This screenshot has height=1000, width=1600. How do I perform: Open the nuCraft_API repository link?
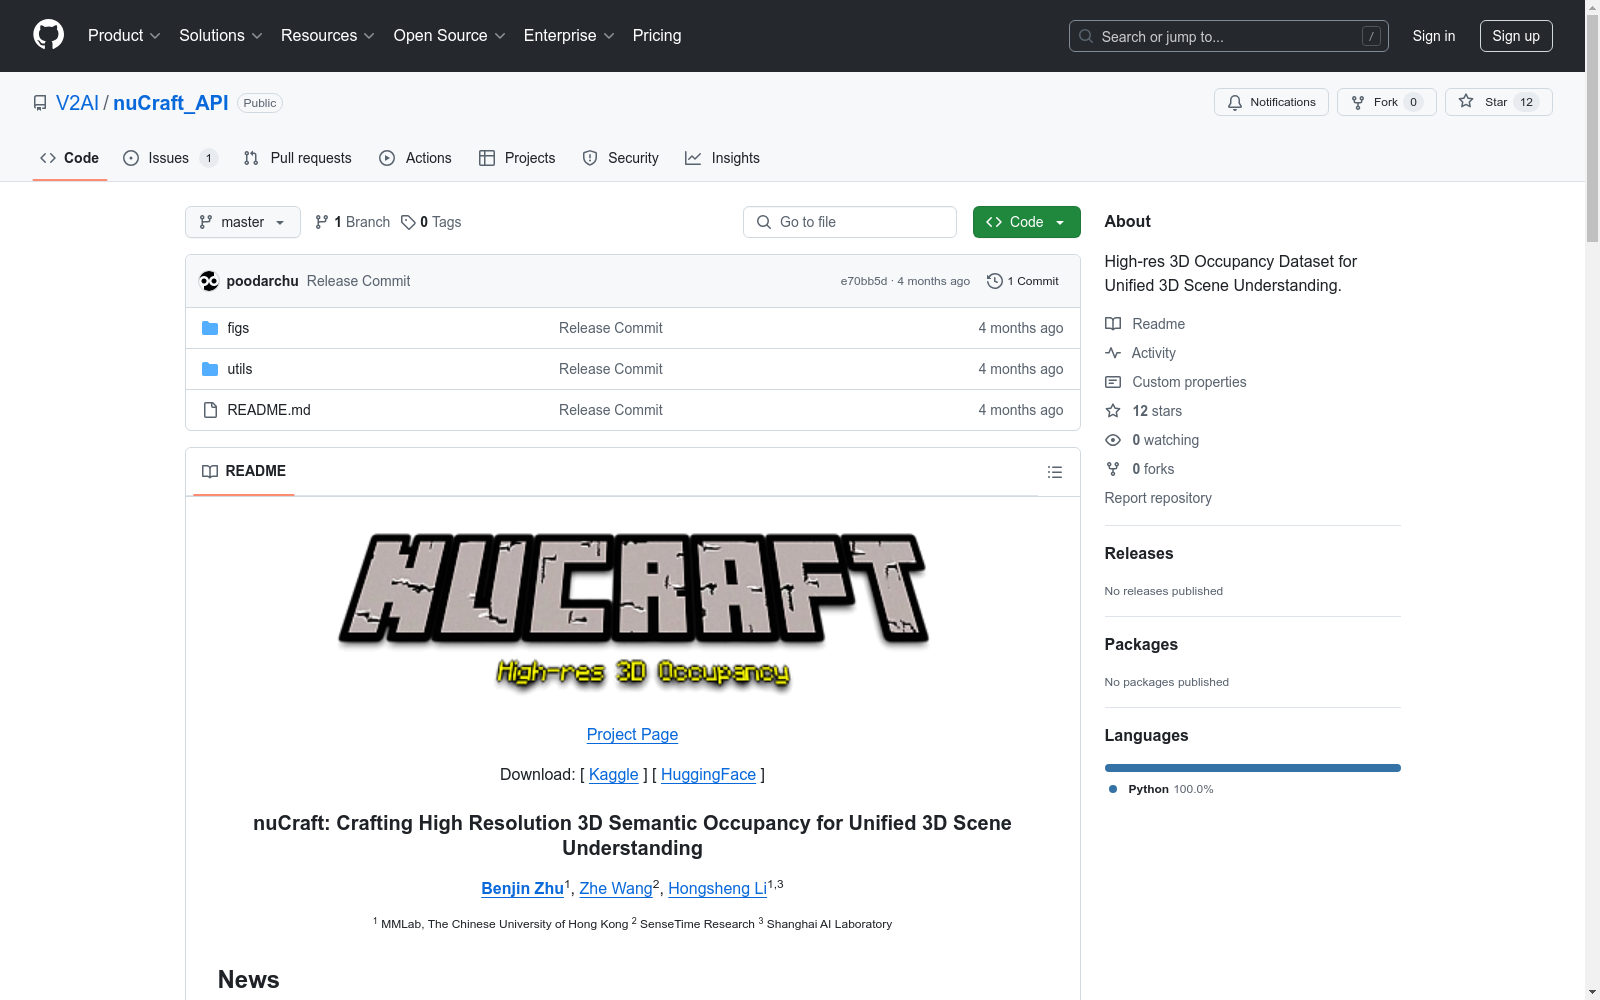coord(171,103)
